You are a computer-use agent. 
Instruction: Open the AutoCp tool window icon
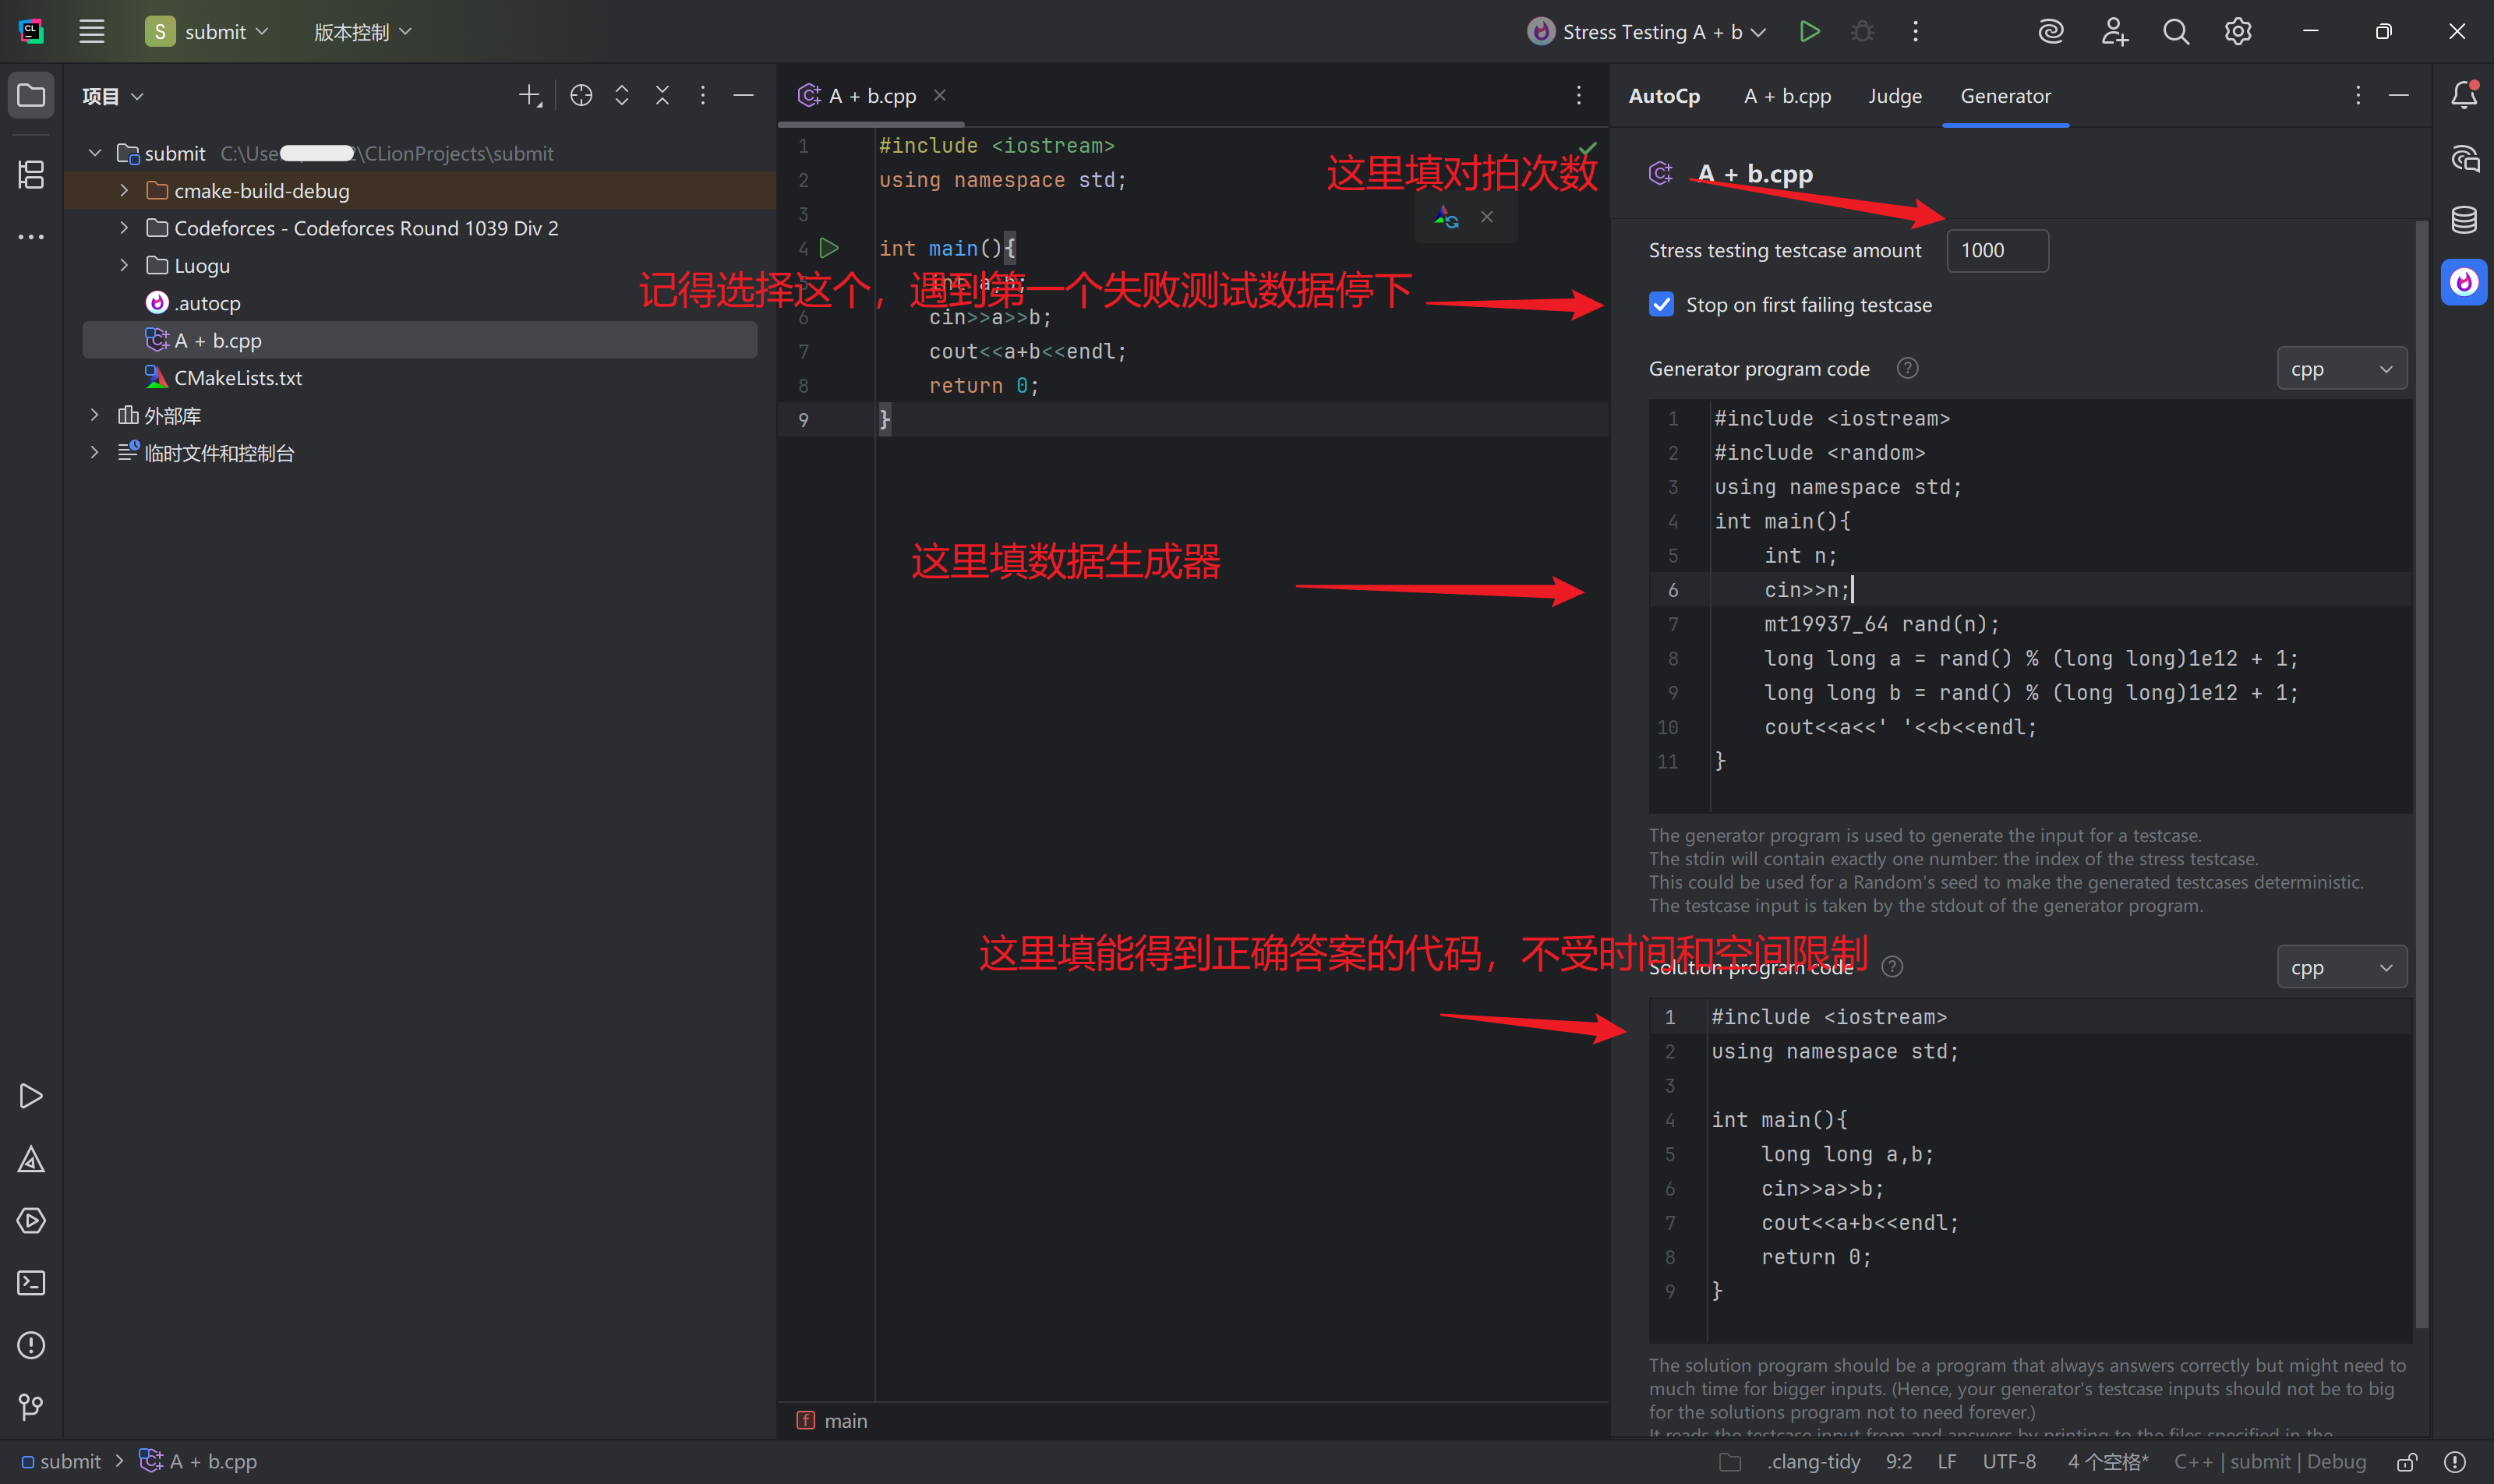(2463, 283)
